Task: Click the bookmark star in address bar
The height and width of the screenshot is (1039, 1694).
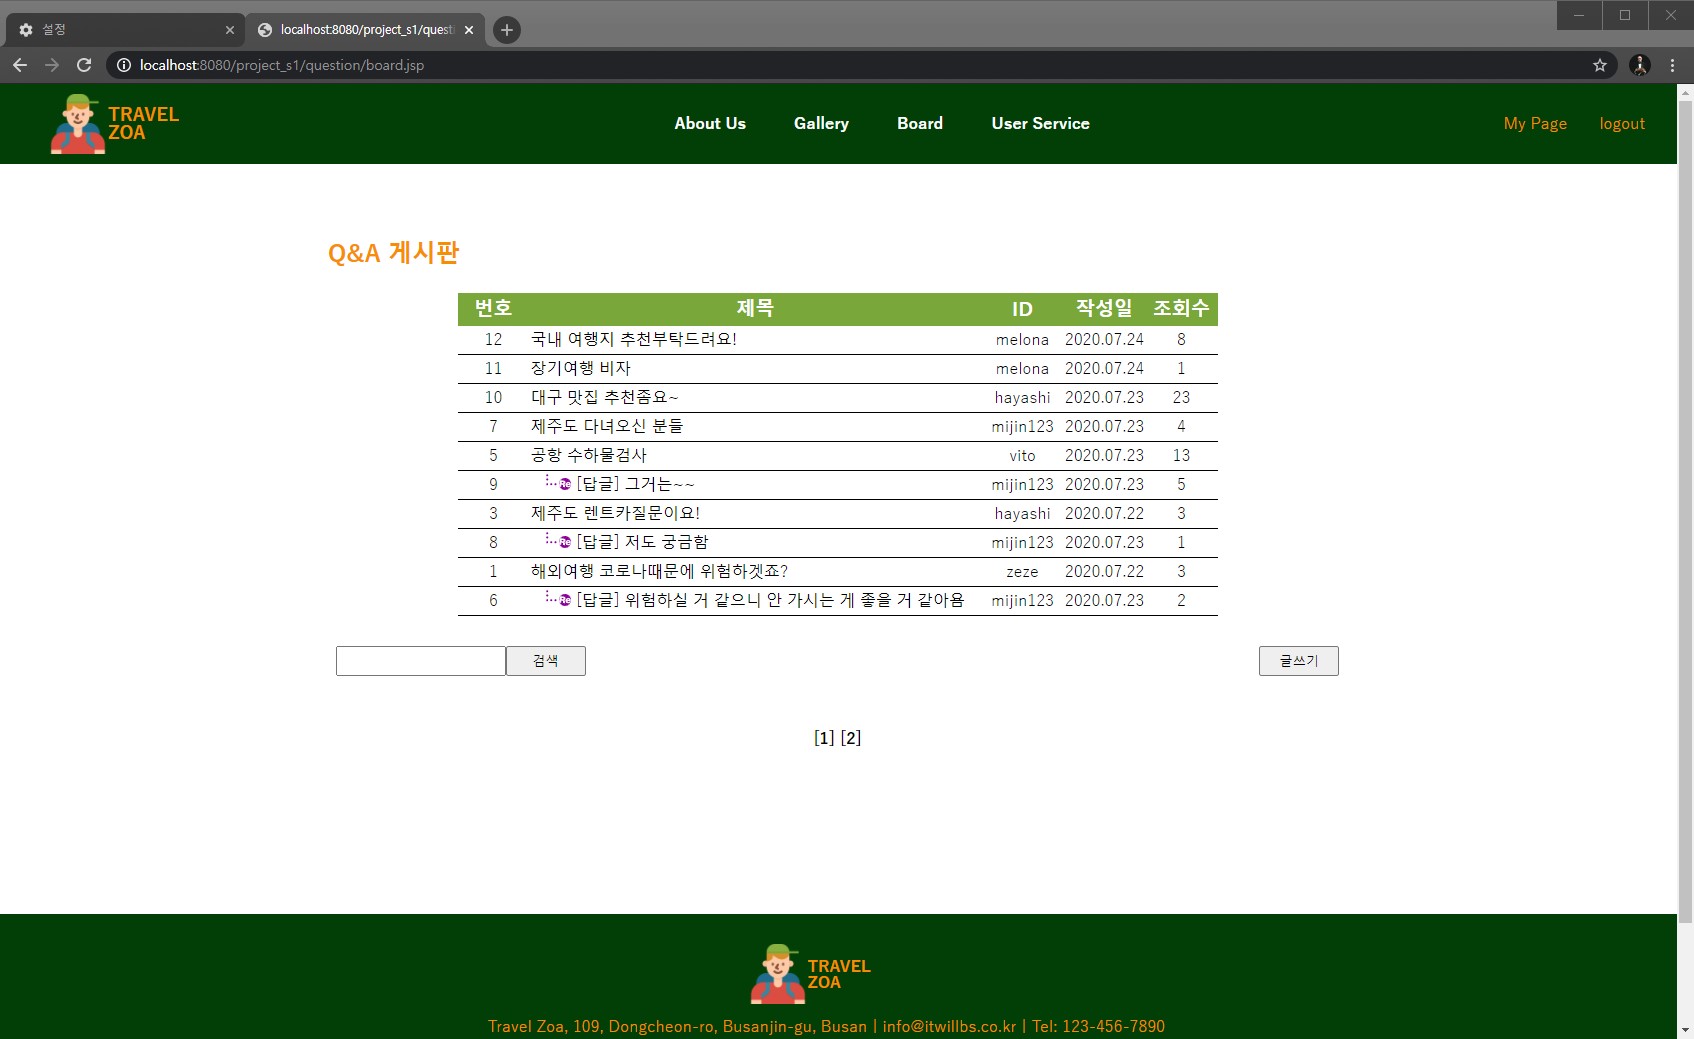Action: [1601, 65]
